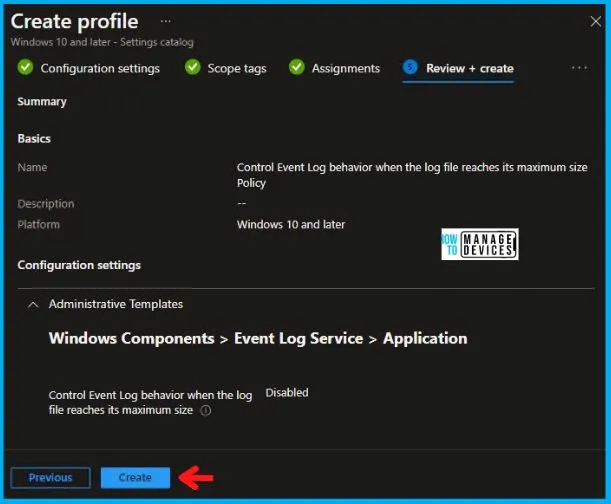
Task: Click the 'Windows Components > Event Log Service' heading
Action: (x=258, y=338)
